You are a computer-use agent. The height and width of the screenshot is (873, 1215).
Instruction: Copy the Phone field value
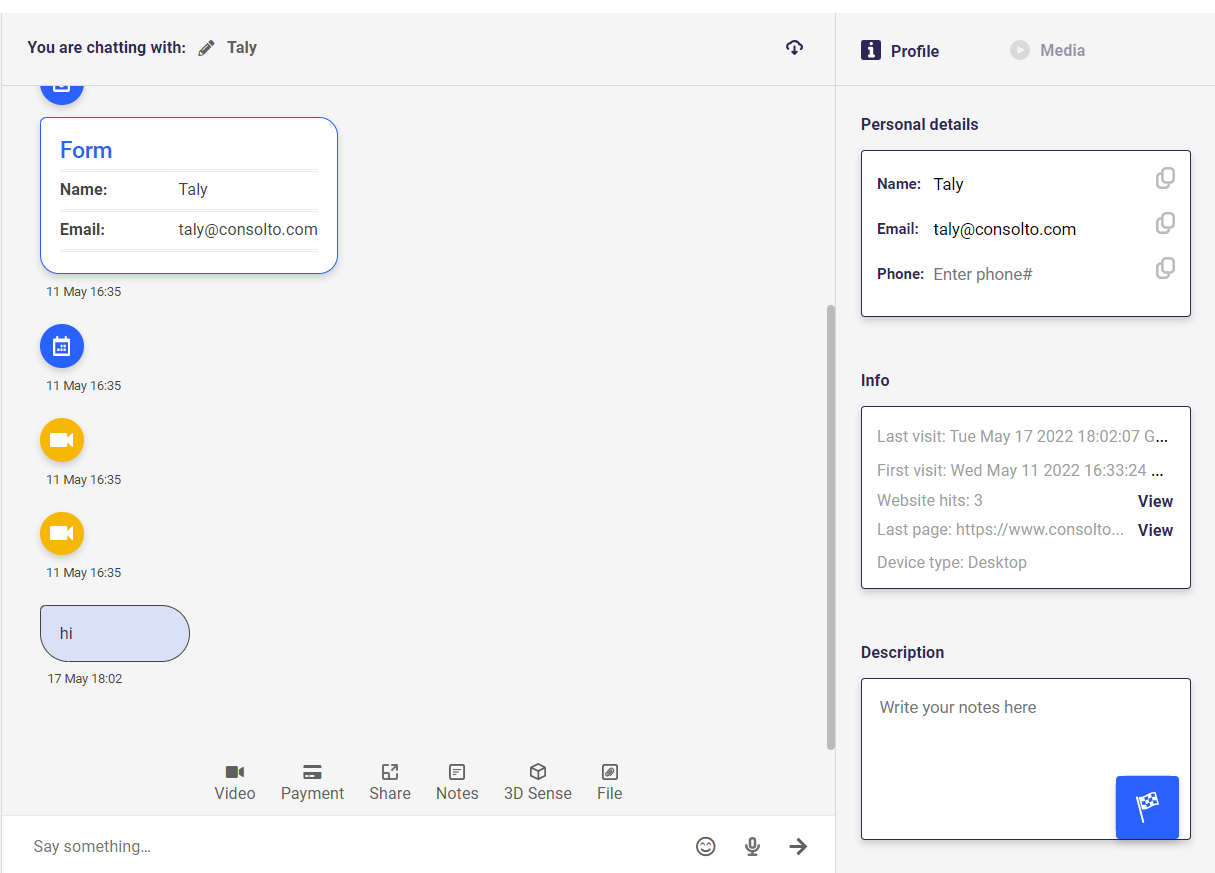pos(1165,268)
